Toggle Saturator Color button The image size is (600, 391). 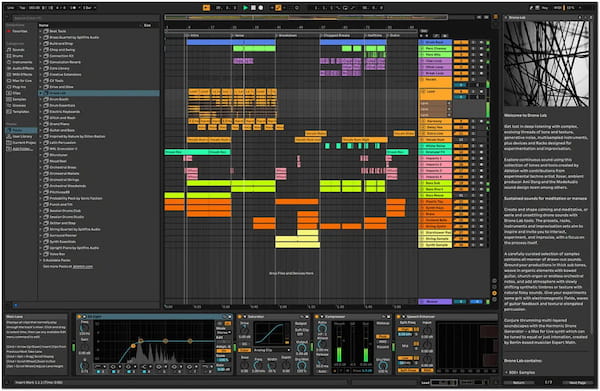[244, 350]
